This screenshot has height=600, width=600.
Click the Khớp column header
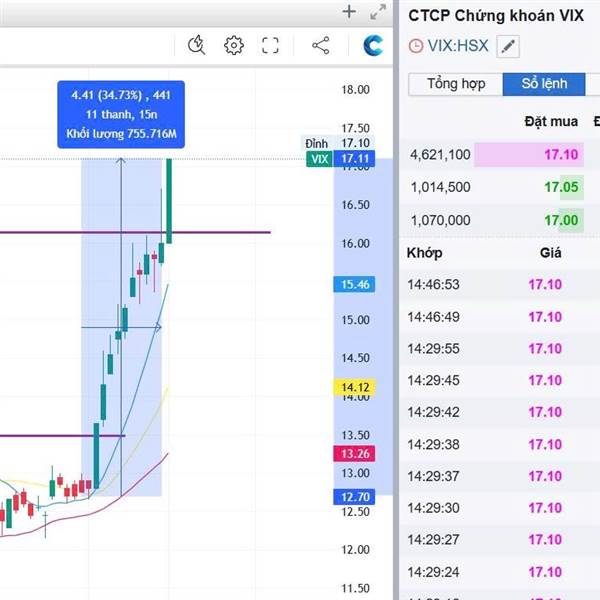point(424,253)
